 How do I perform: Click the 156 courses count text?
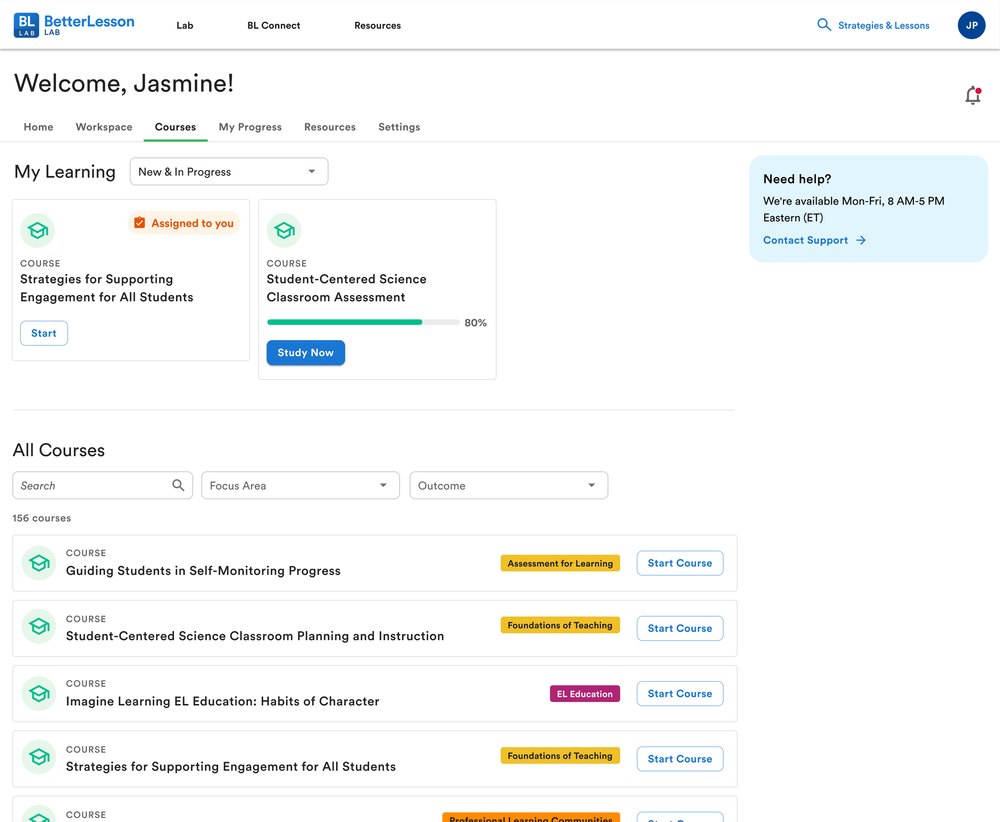pyautogui.click(x=42, y=518)
